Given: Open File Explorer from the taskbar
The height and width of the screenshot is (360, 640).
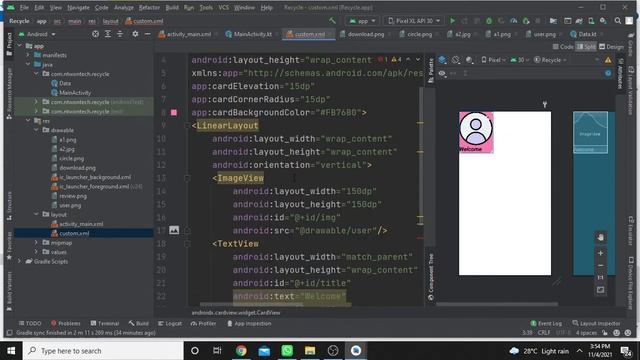Looking at the screenshot, I should point(310,351).
